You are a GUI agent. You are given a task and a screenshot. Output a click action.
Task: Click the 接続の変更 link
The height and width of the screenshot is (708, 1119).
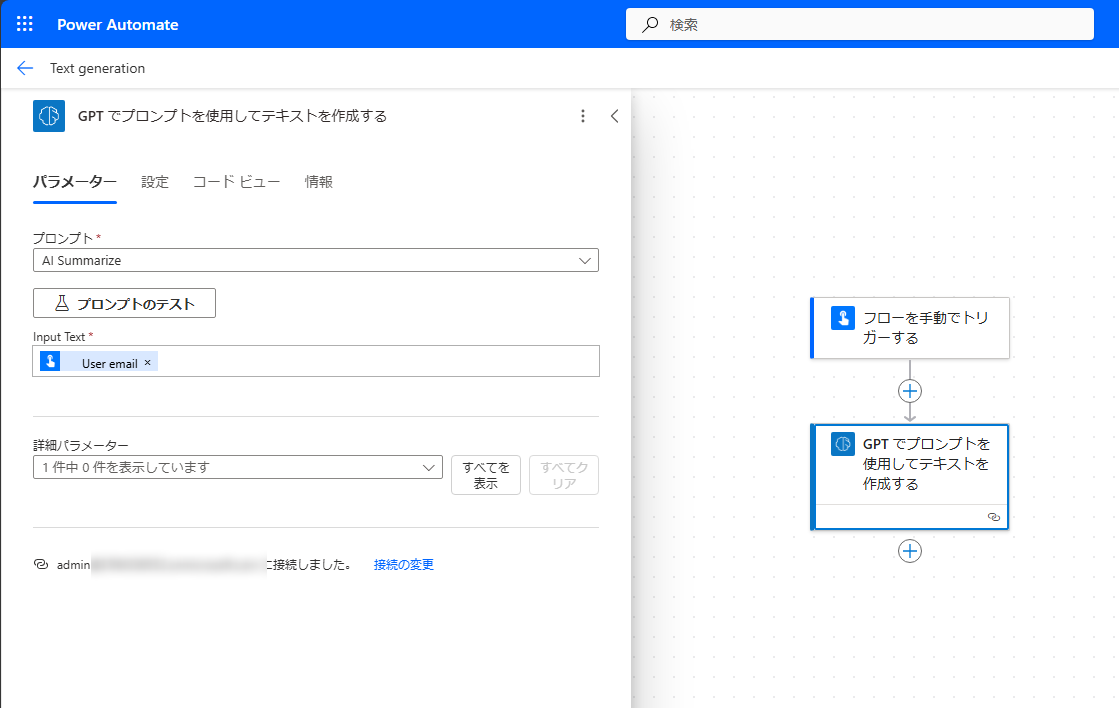pos(404,565)
